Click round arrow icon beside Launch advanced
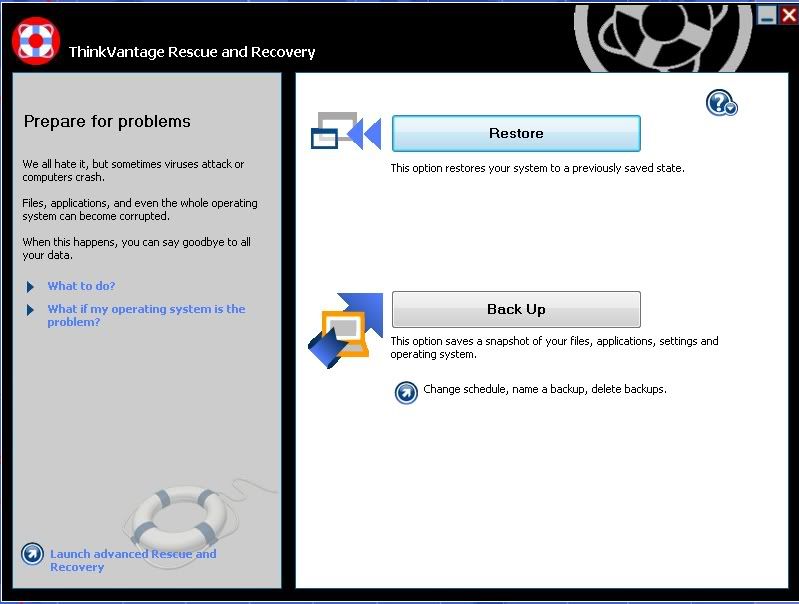The width and height of the screenshot is (799, 604). point(32,554)
